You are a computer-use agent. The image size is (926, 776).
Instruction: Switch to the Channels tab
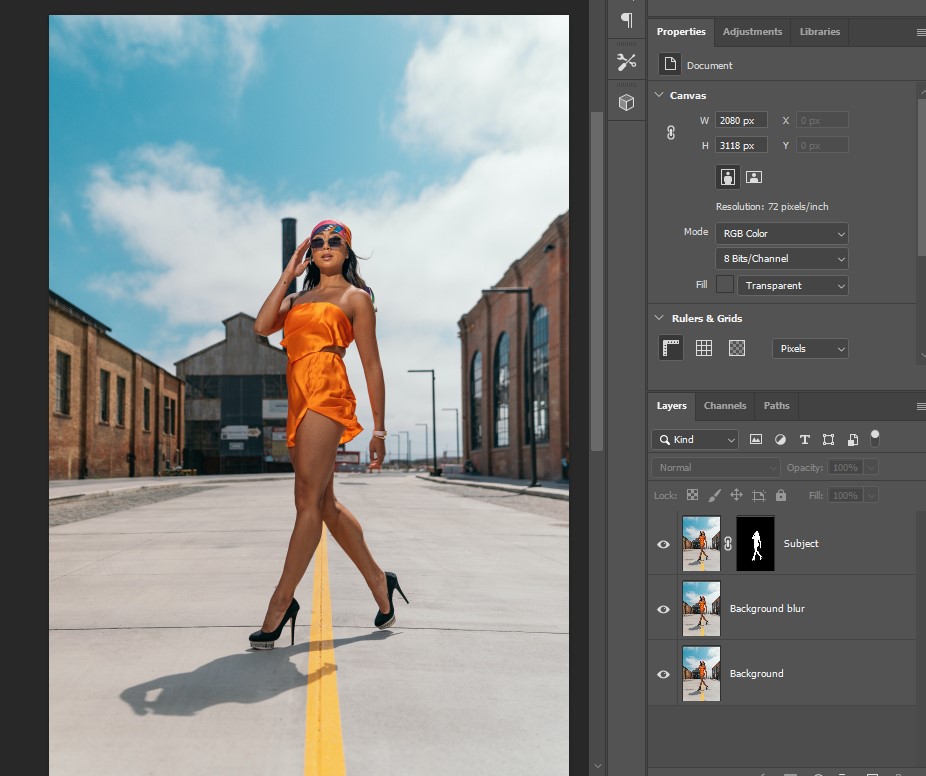tap(725, 406)
